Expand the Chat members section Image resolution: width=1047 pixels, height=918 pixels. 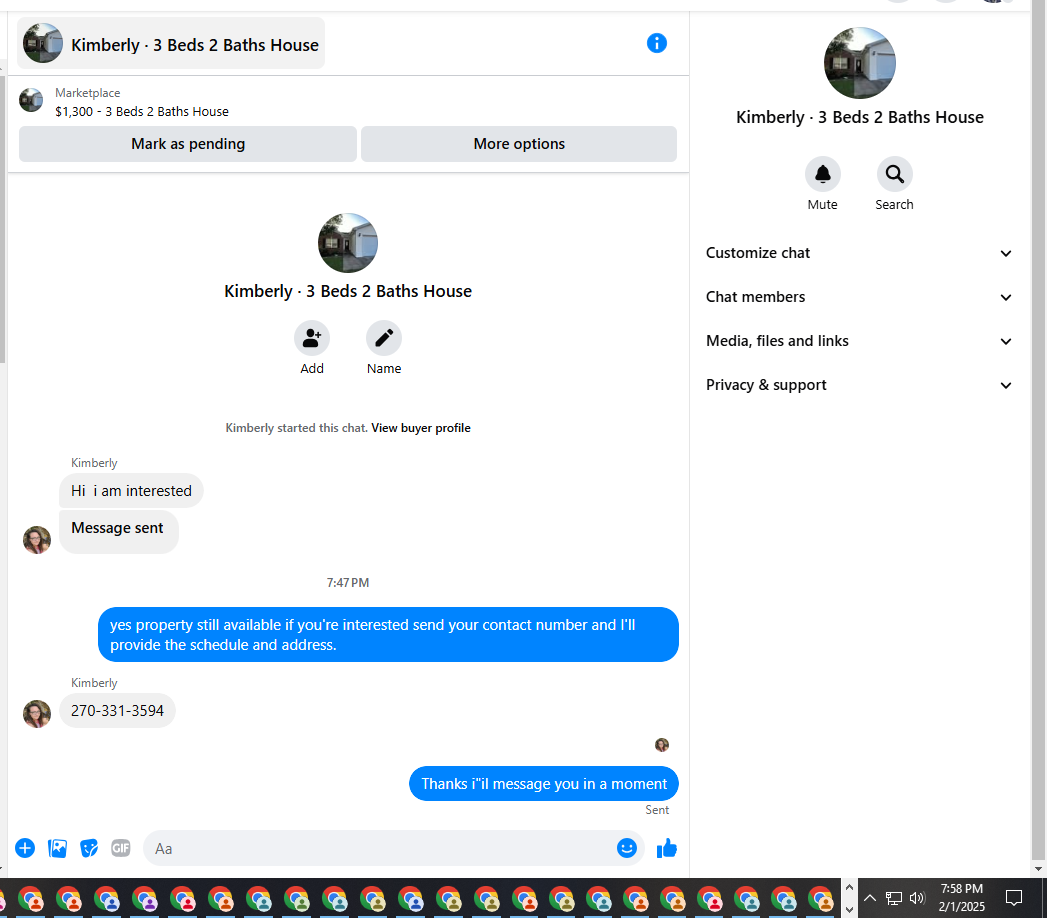[859, 297]
